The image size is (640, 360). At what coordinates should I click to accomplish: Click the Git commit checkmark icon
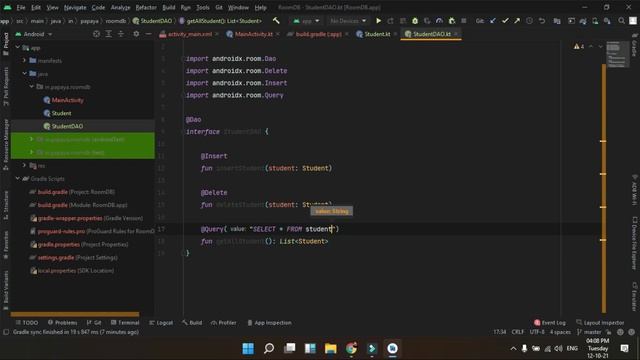click(505, 20)
